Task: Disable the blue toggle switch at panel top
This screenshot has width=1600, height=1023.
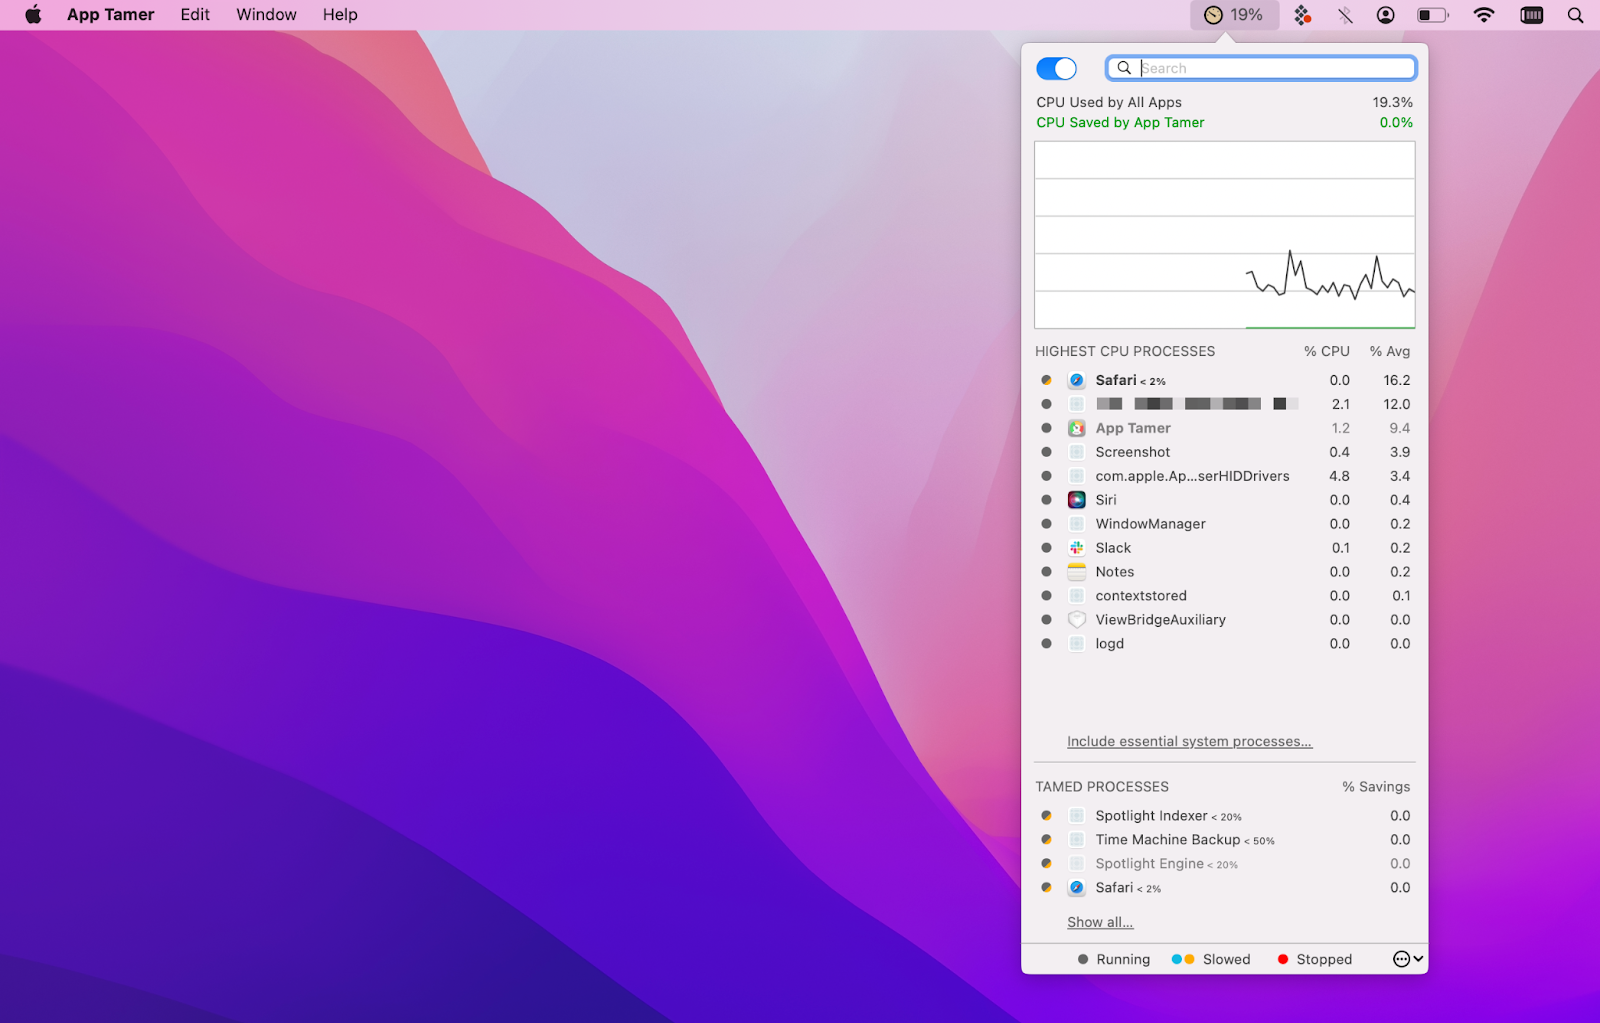Action: [1057, 67]
